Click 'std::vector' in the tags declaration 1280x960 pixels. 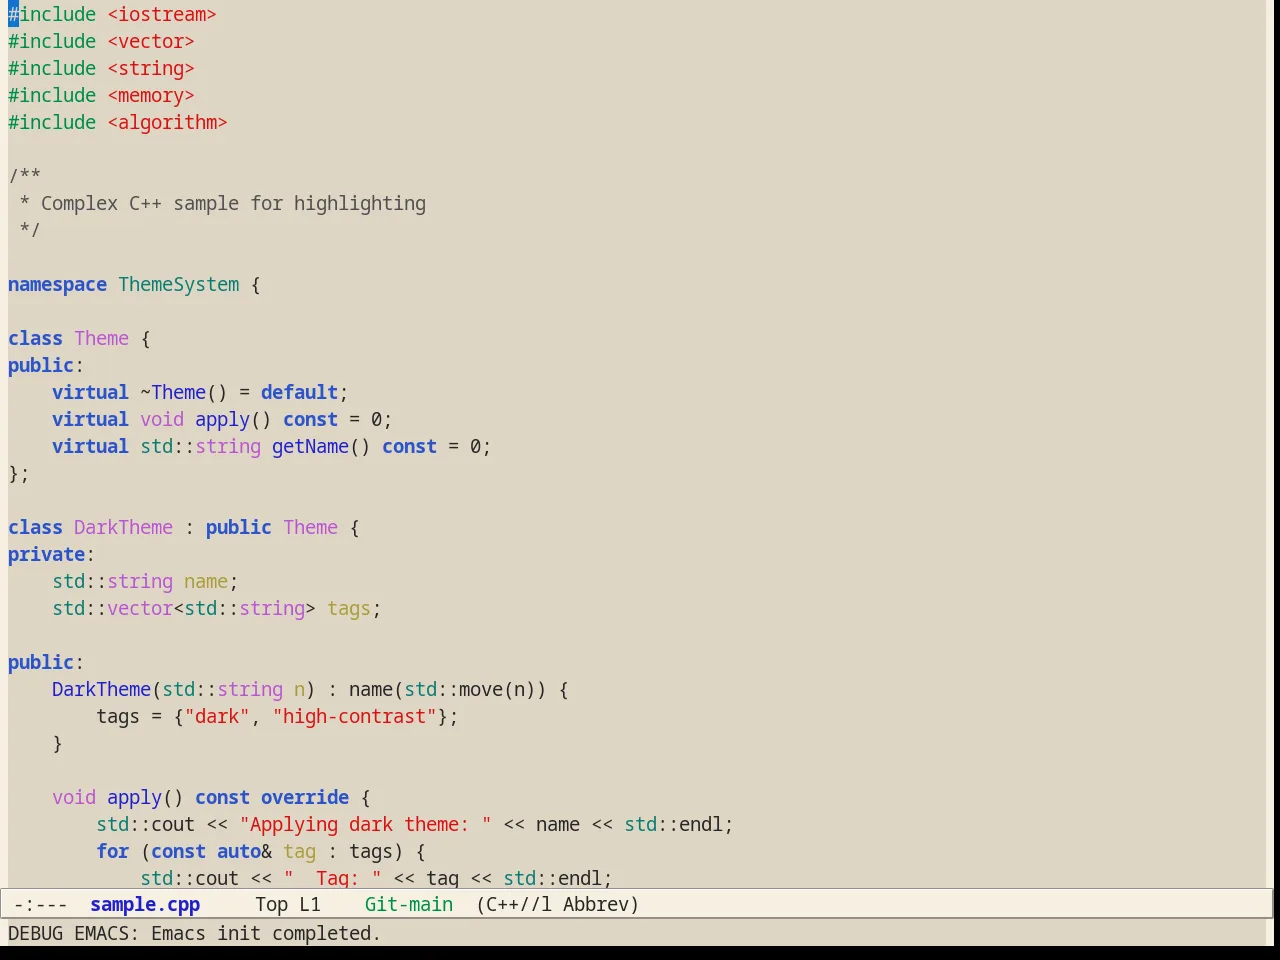coord(112,609)
